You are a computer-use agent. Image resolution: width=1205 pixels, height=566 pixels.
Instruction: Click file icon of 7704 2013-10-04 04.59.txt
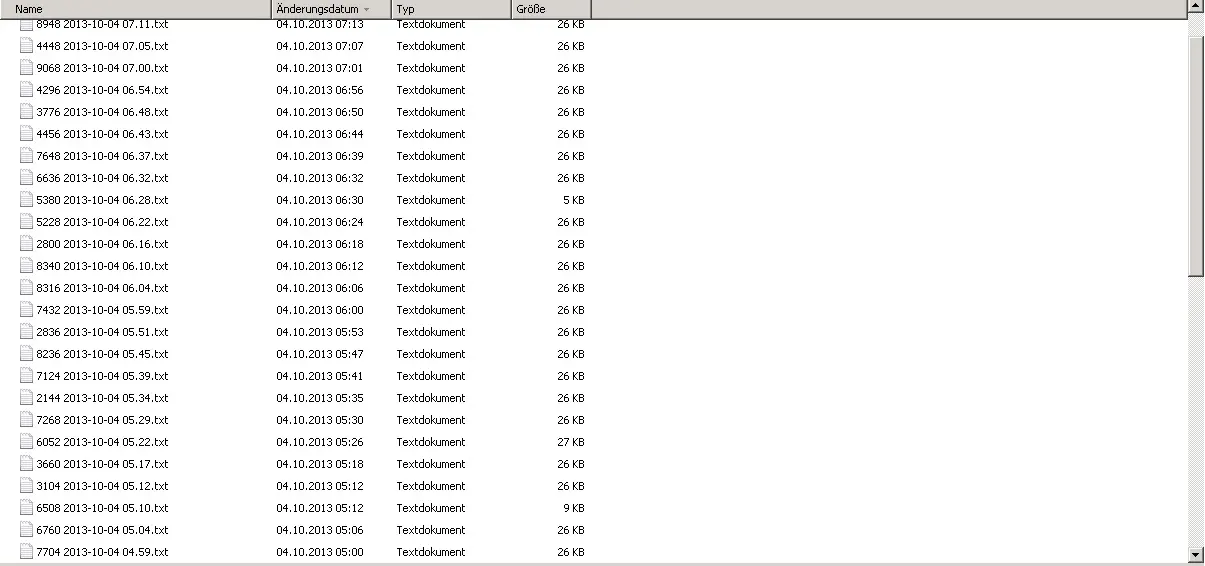[27, 552]
